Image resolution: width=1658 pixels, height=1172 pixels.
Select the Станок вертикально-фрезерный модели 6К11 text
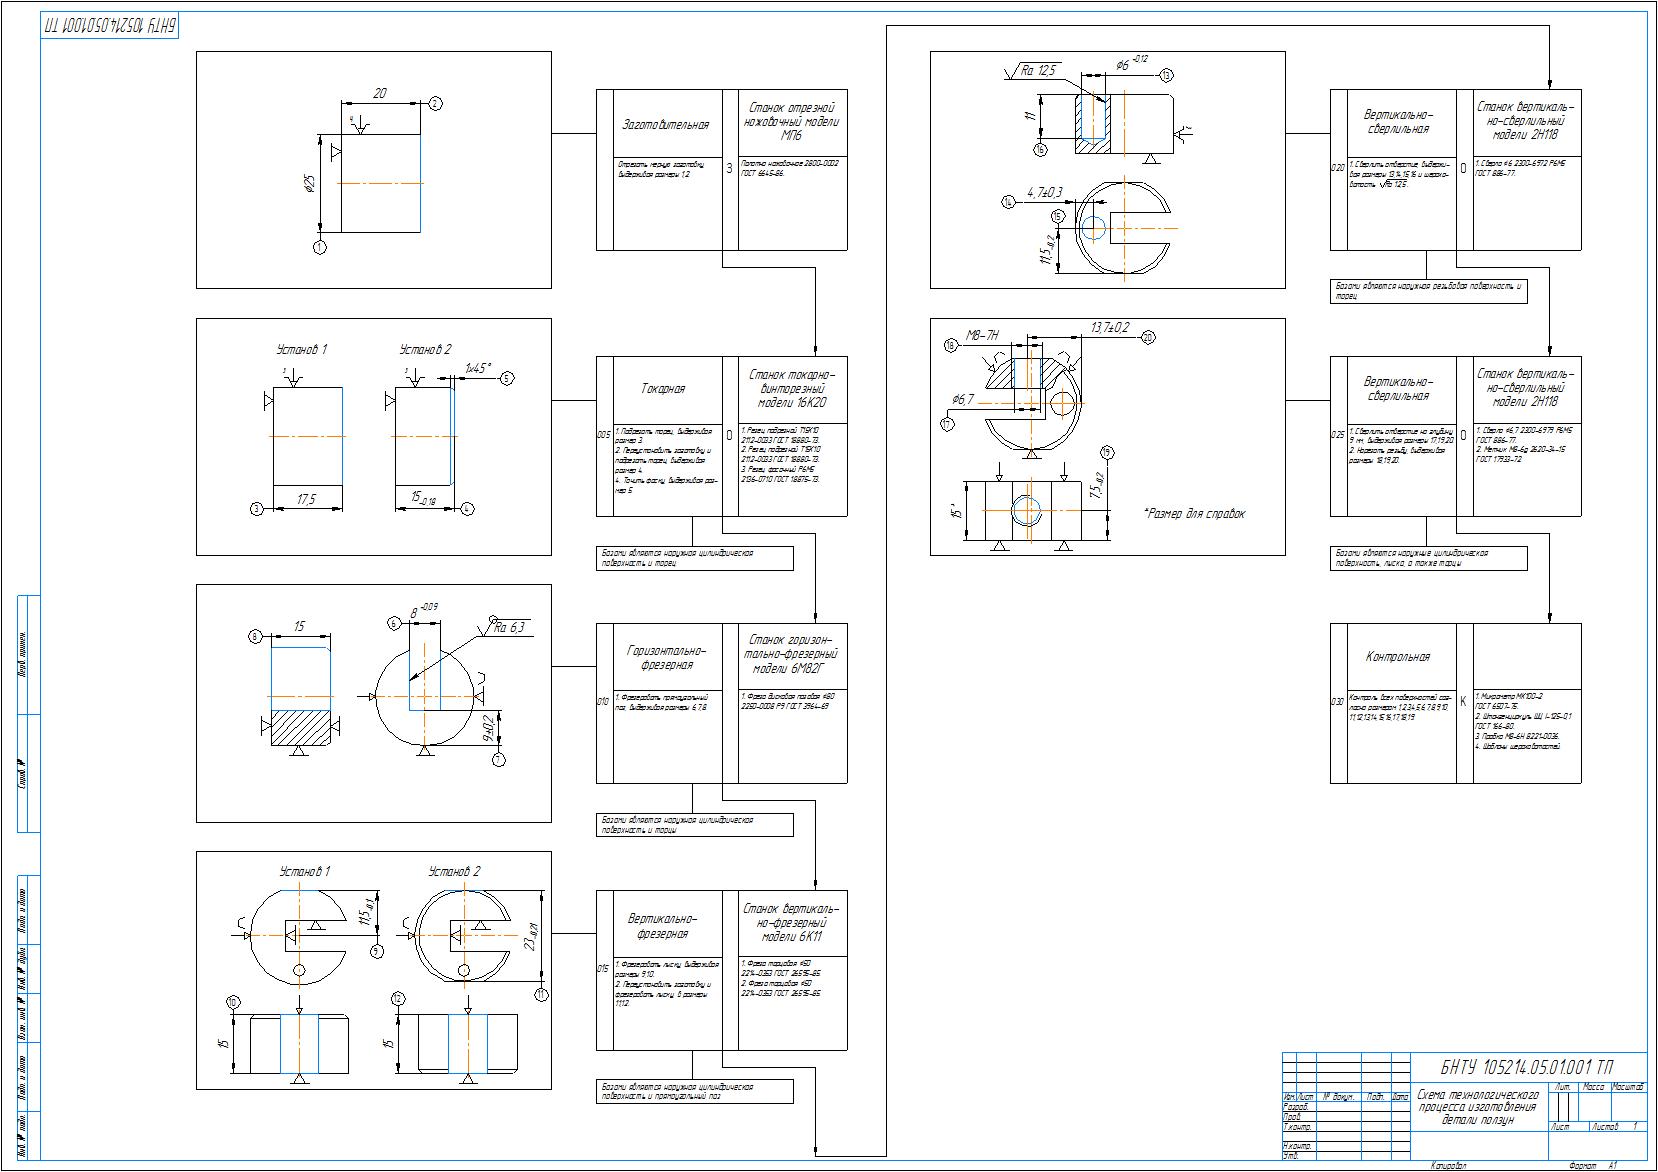point(790,923)
